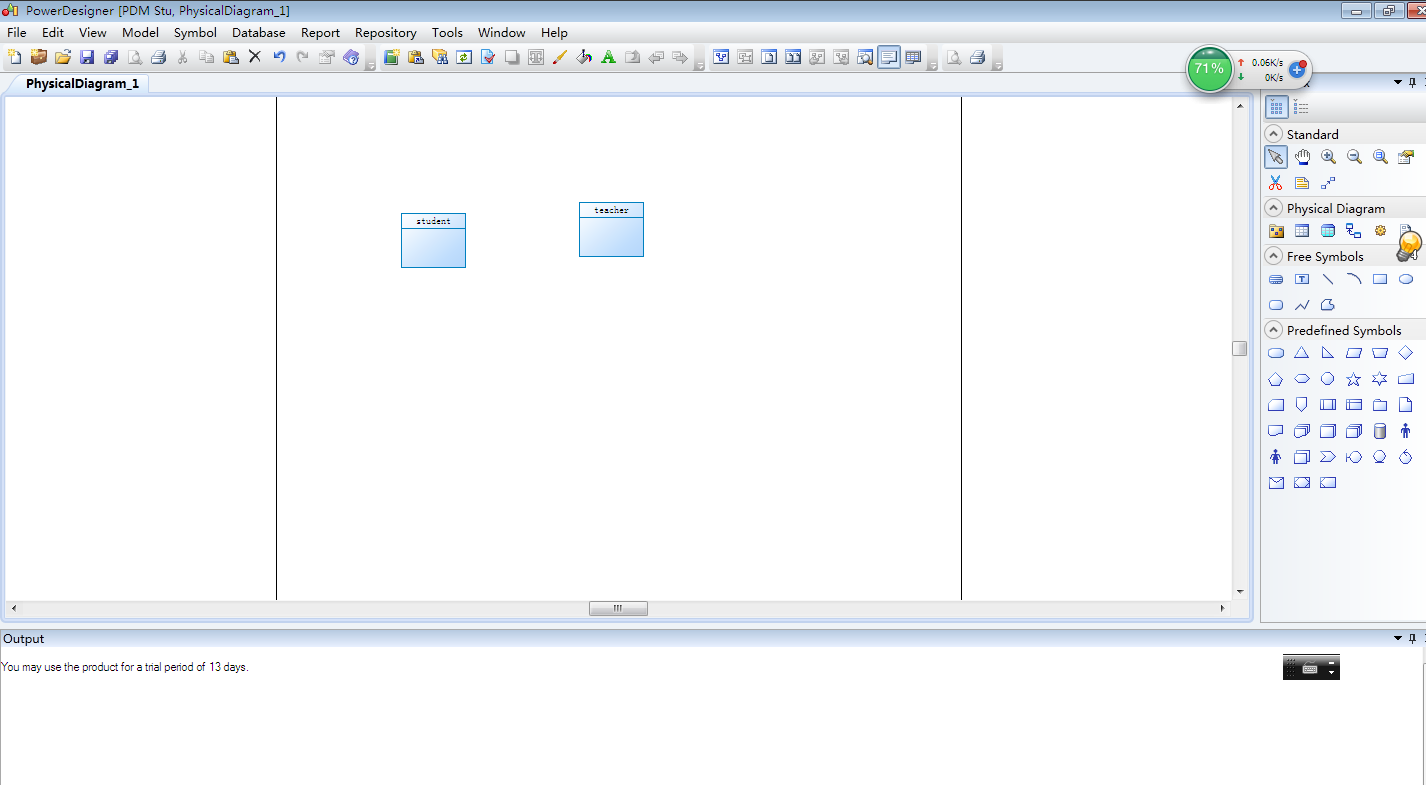Click the diagram scroll right arrow
Viewport: 1426px width, 785px height.
(x=1222, y=608)
